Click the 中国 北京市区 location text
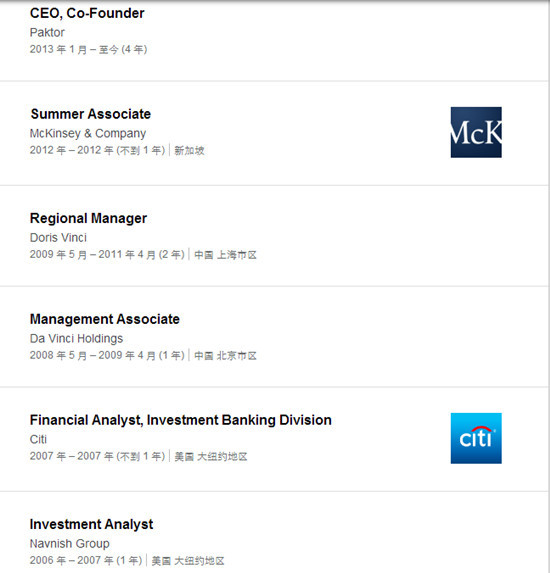 click(225, 356)
